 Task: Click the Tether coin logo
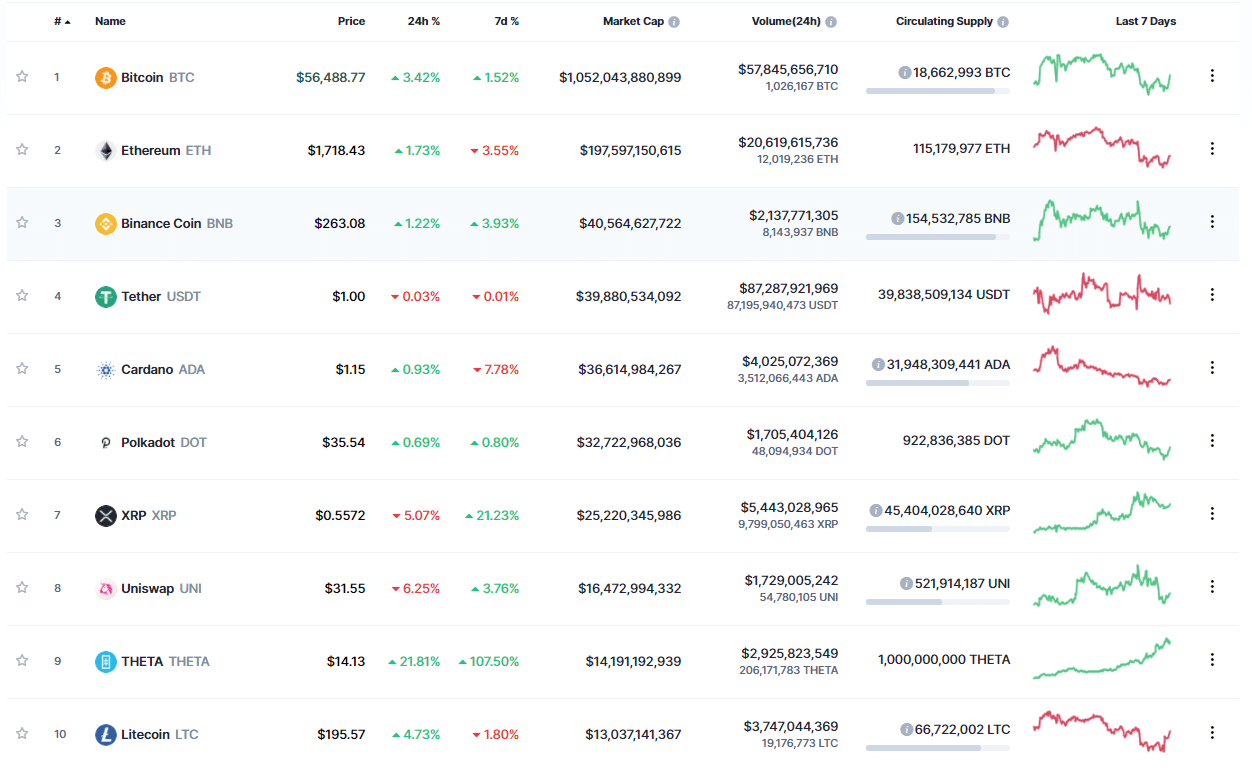pos(106,296)
